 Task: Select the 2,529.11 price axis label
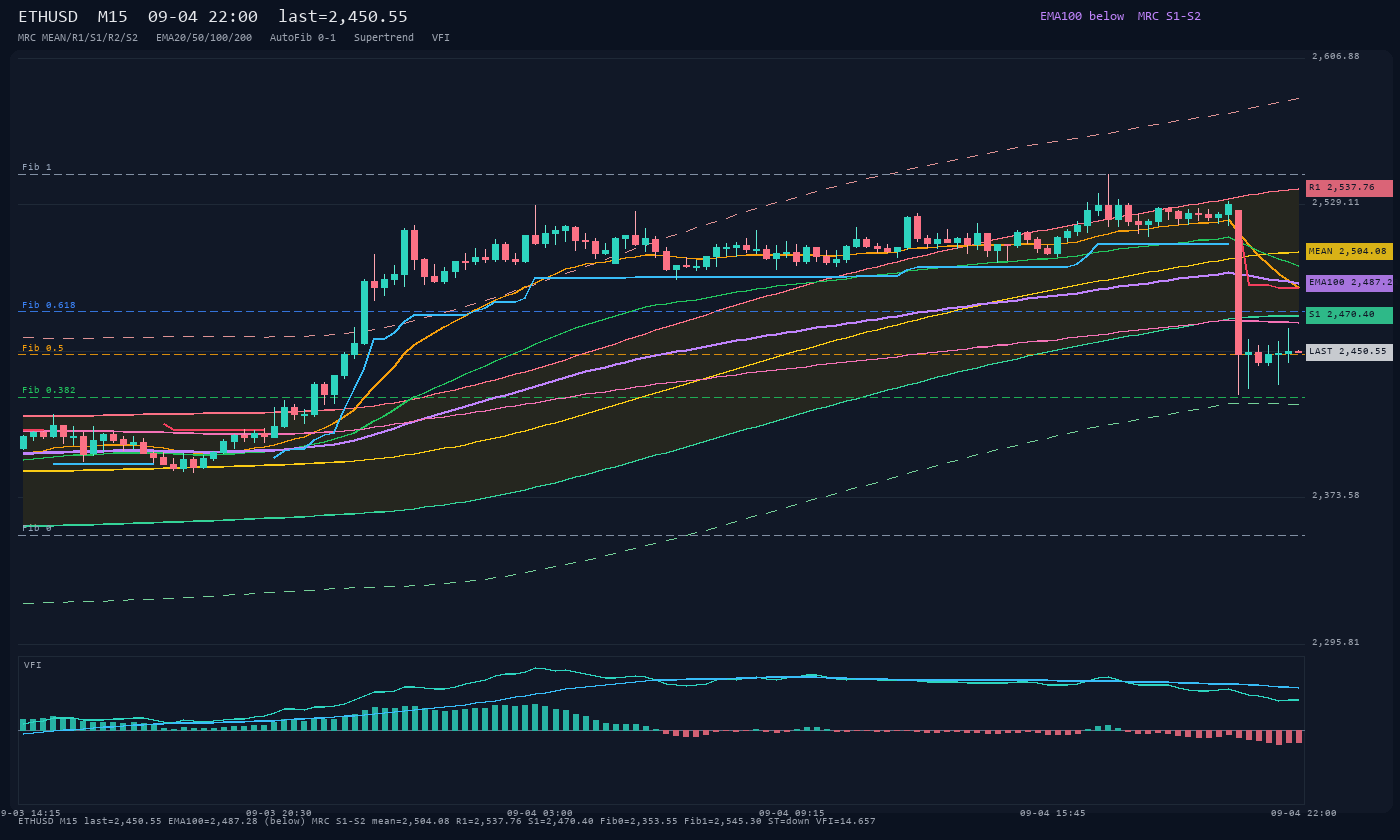click(1336, 202)
